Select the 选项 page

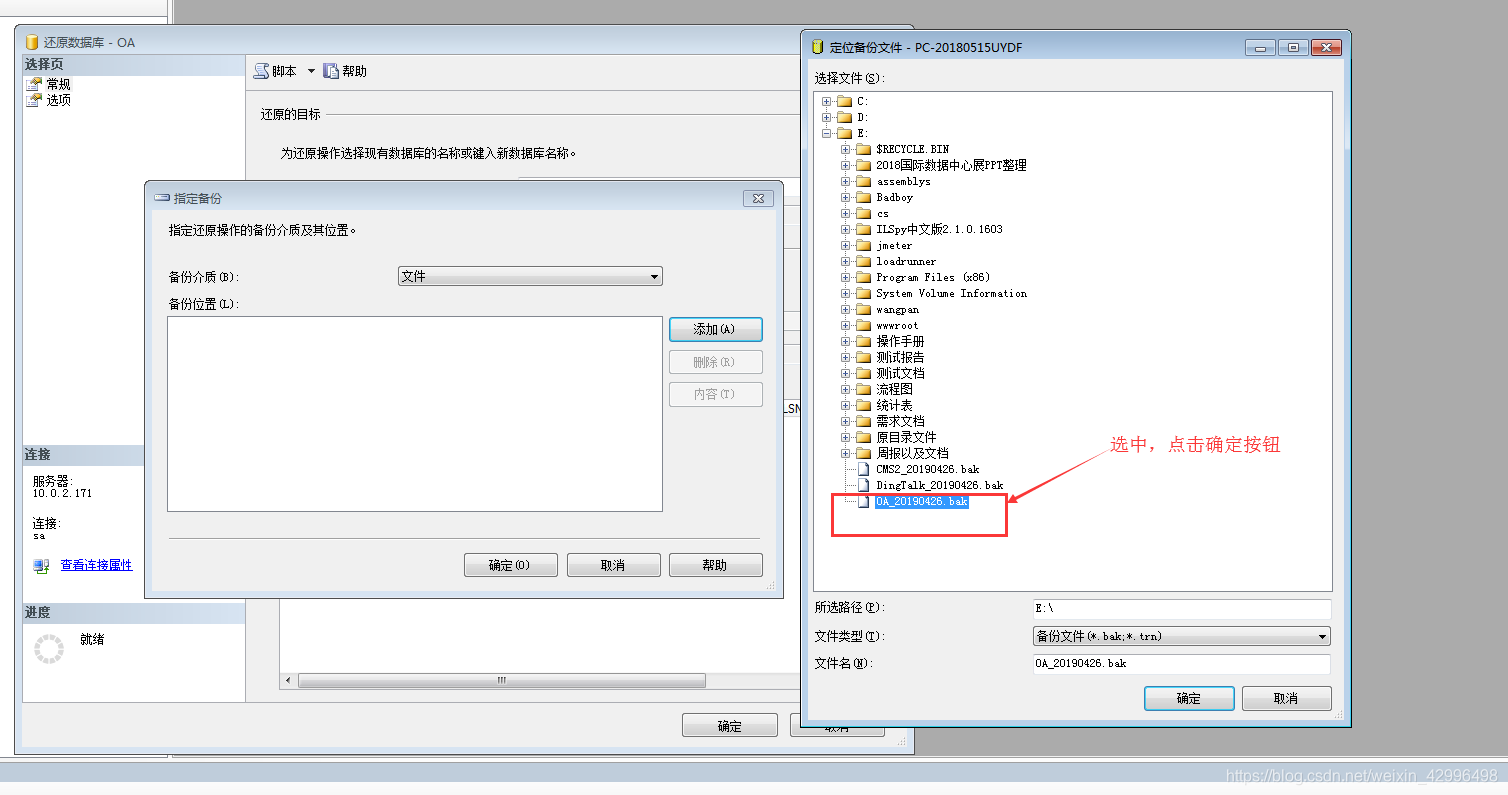coord(58,100)
